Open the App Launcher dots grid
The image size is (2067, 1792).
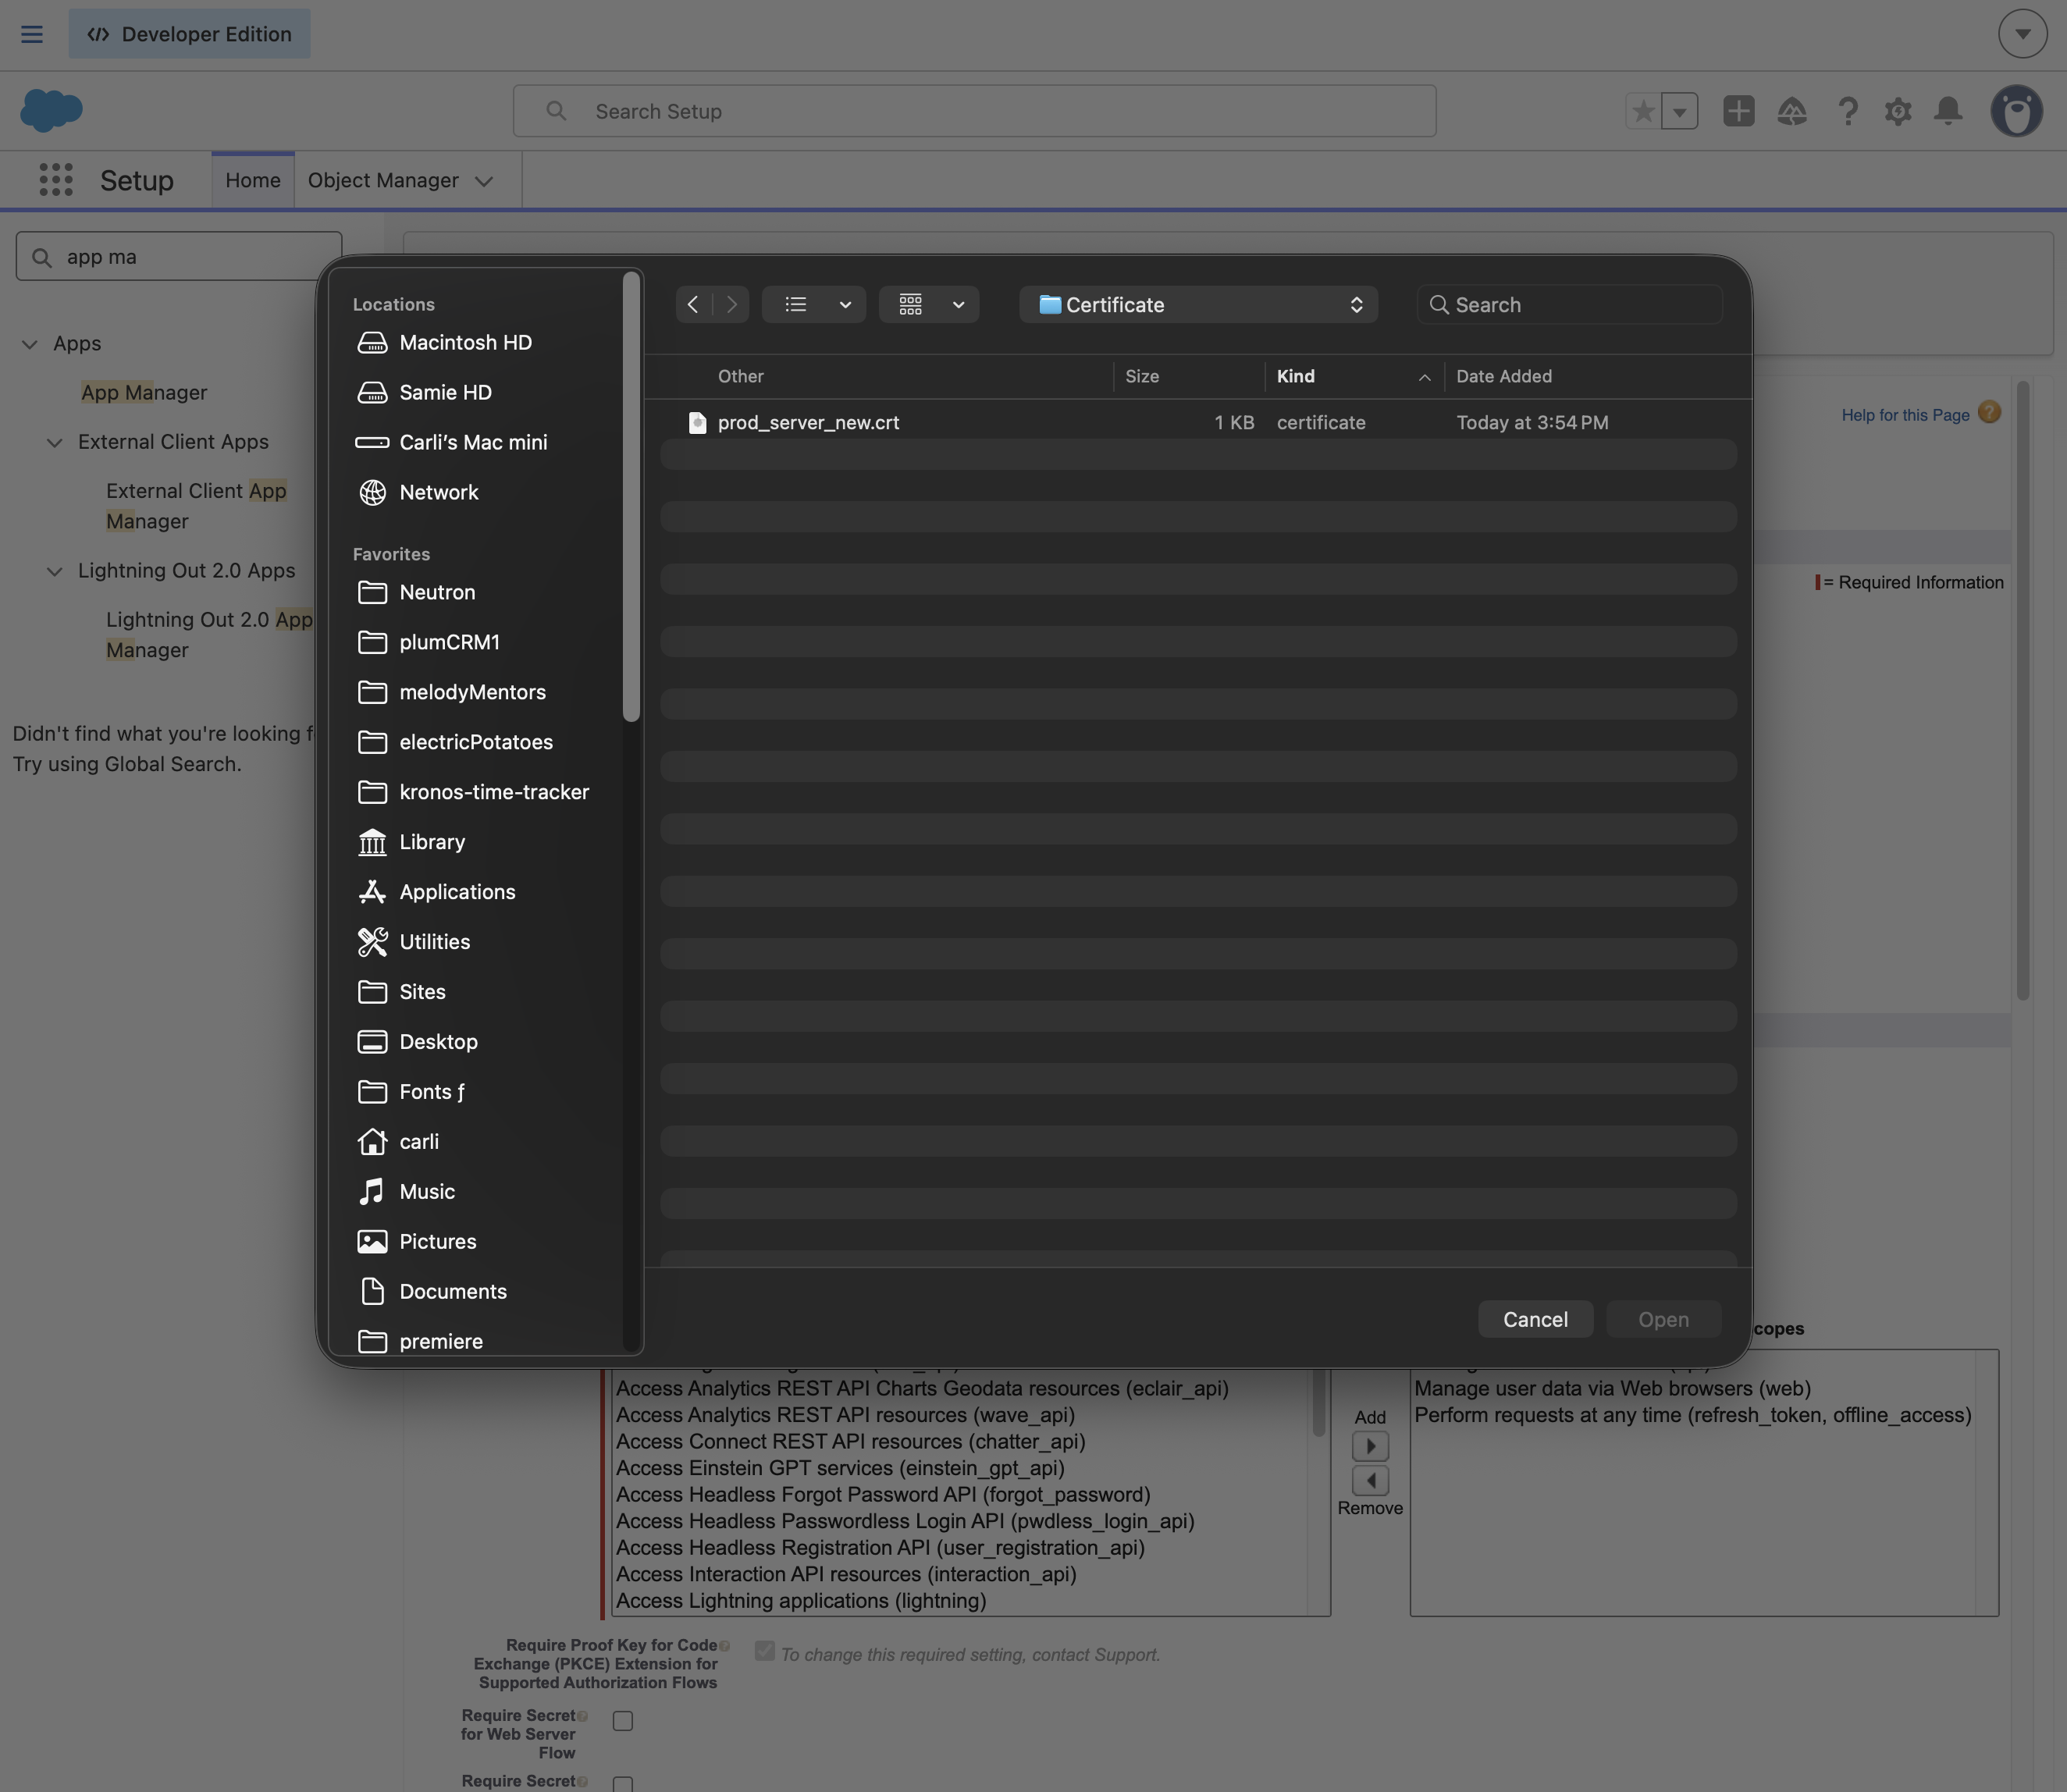(56, 180)
